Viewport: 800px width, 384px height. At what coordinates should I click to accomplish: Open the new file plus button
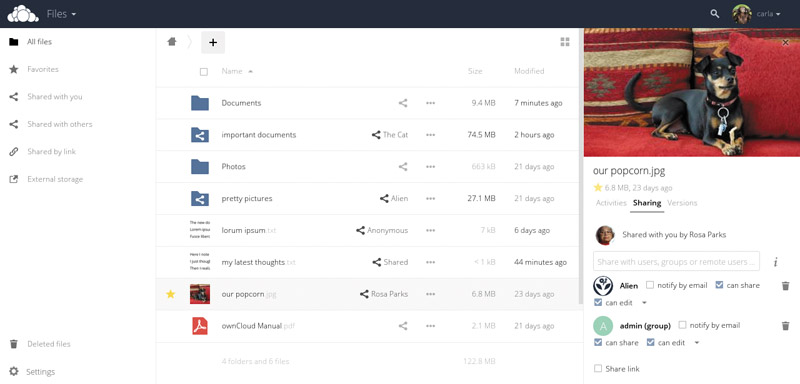click(213, 42)
